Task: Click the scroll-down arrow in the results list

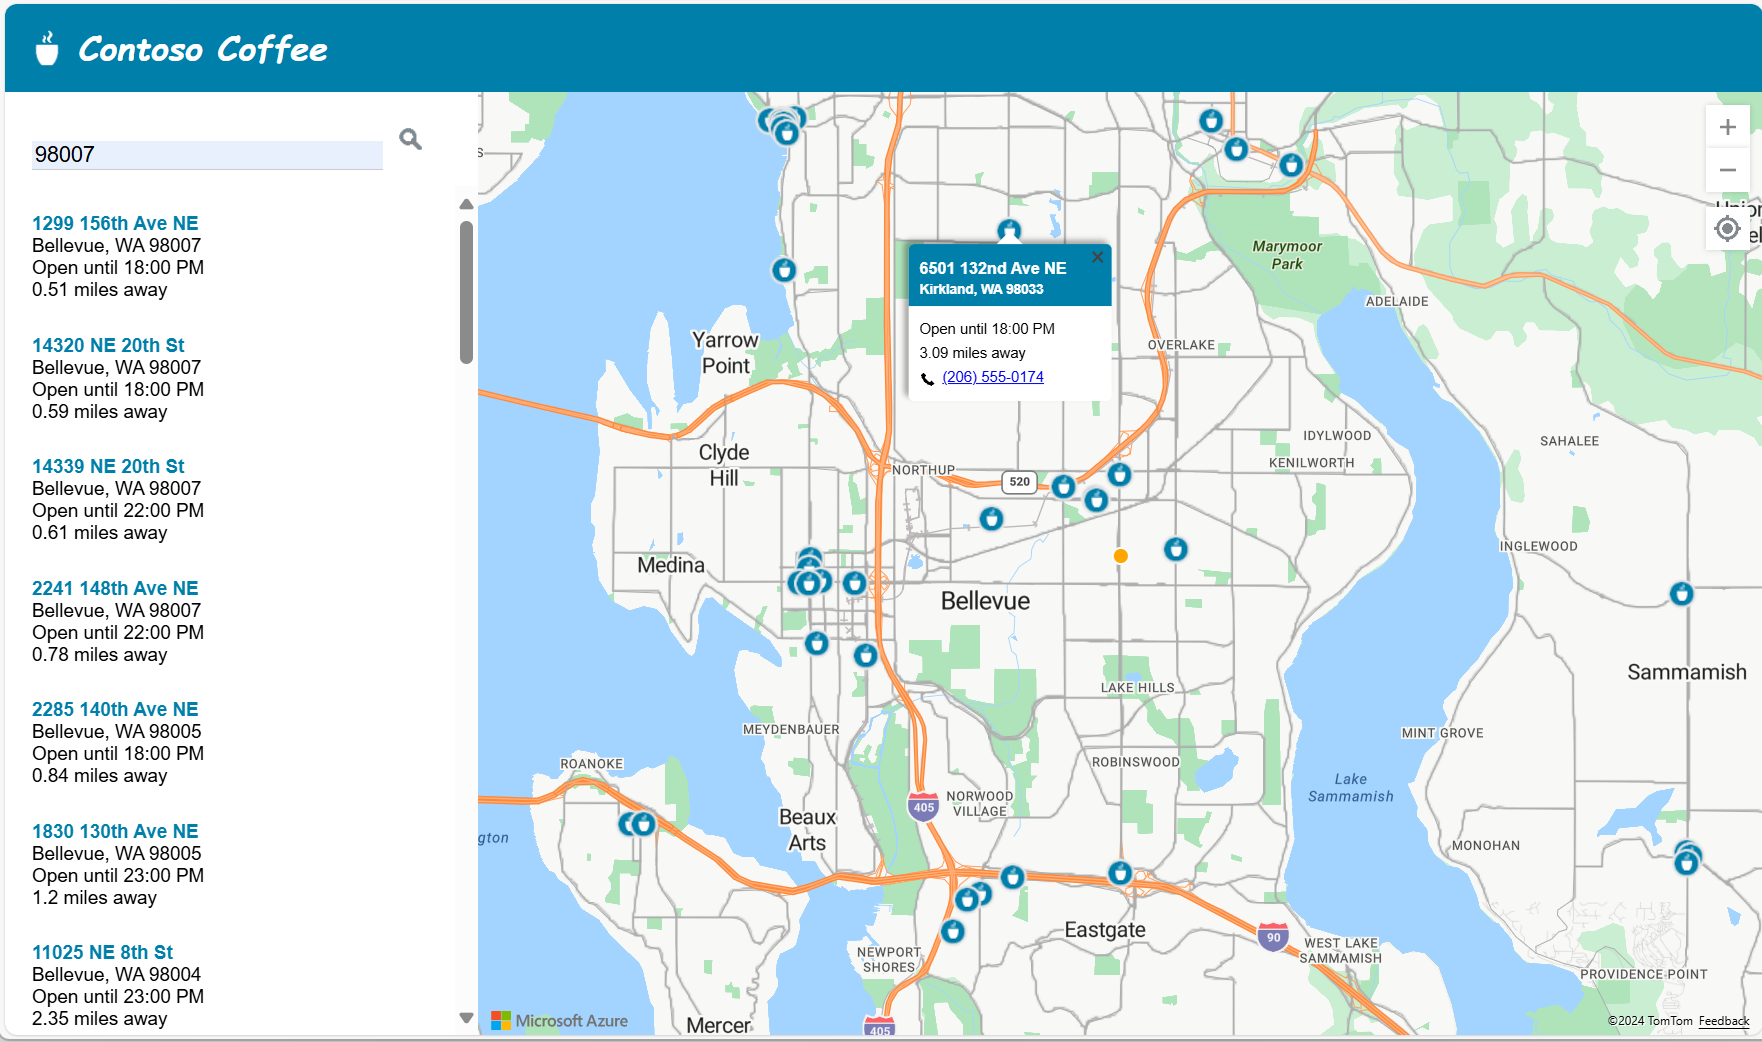Action: pos(466,1018)
